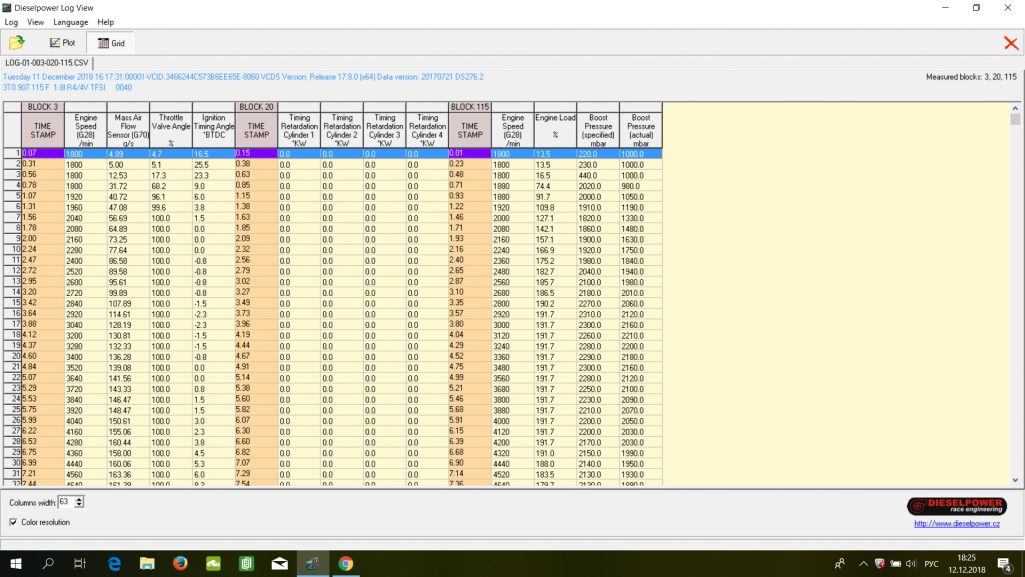Image resolution: width=1025 pixels, height=577 pixels.
Task: Toggle the Color resolution checkbox
Action: pos(13,522)
